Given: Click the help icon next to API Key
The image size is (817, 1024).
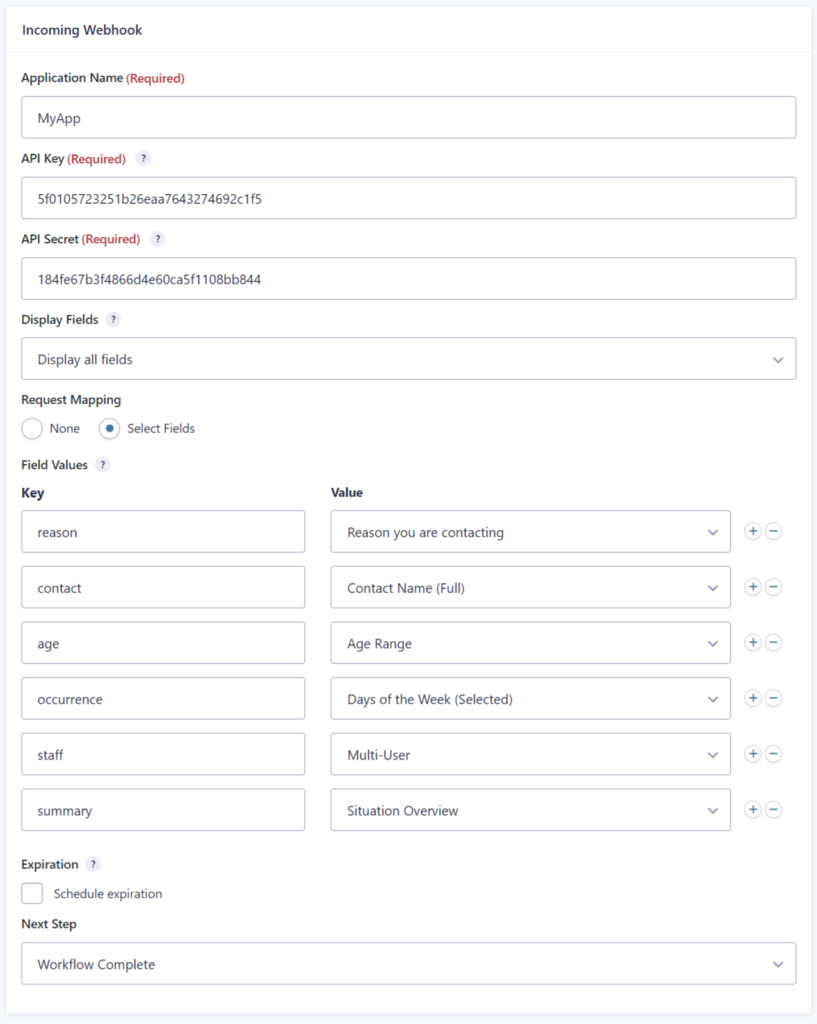Looking at the screenshot, I should 144,159.
